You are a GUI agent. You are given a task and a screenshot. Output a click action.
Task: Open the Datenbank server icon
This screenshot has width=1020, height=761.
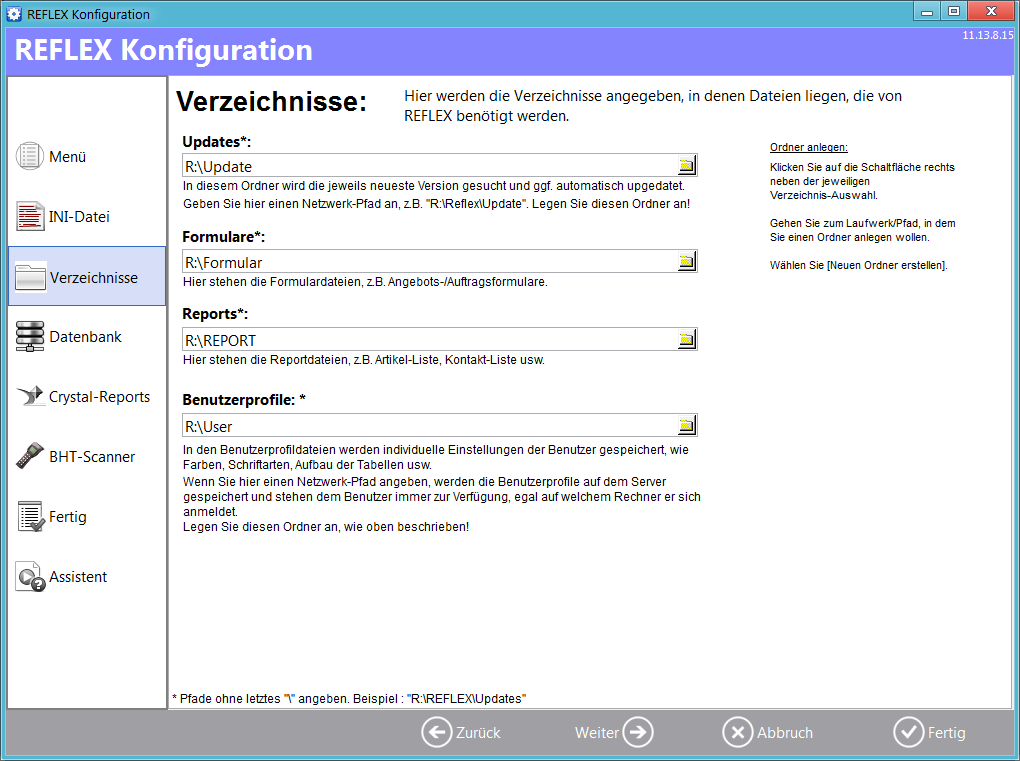pyautogui.click(x=30, y=337)
